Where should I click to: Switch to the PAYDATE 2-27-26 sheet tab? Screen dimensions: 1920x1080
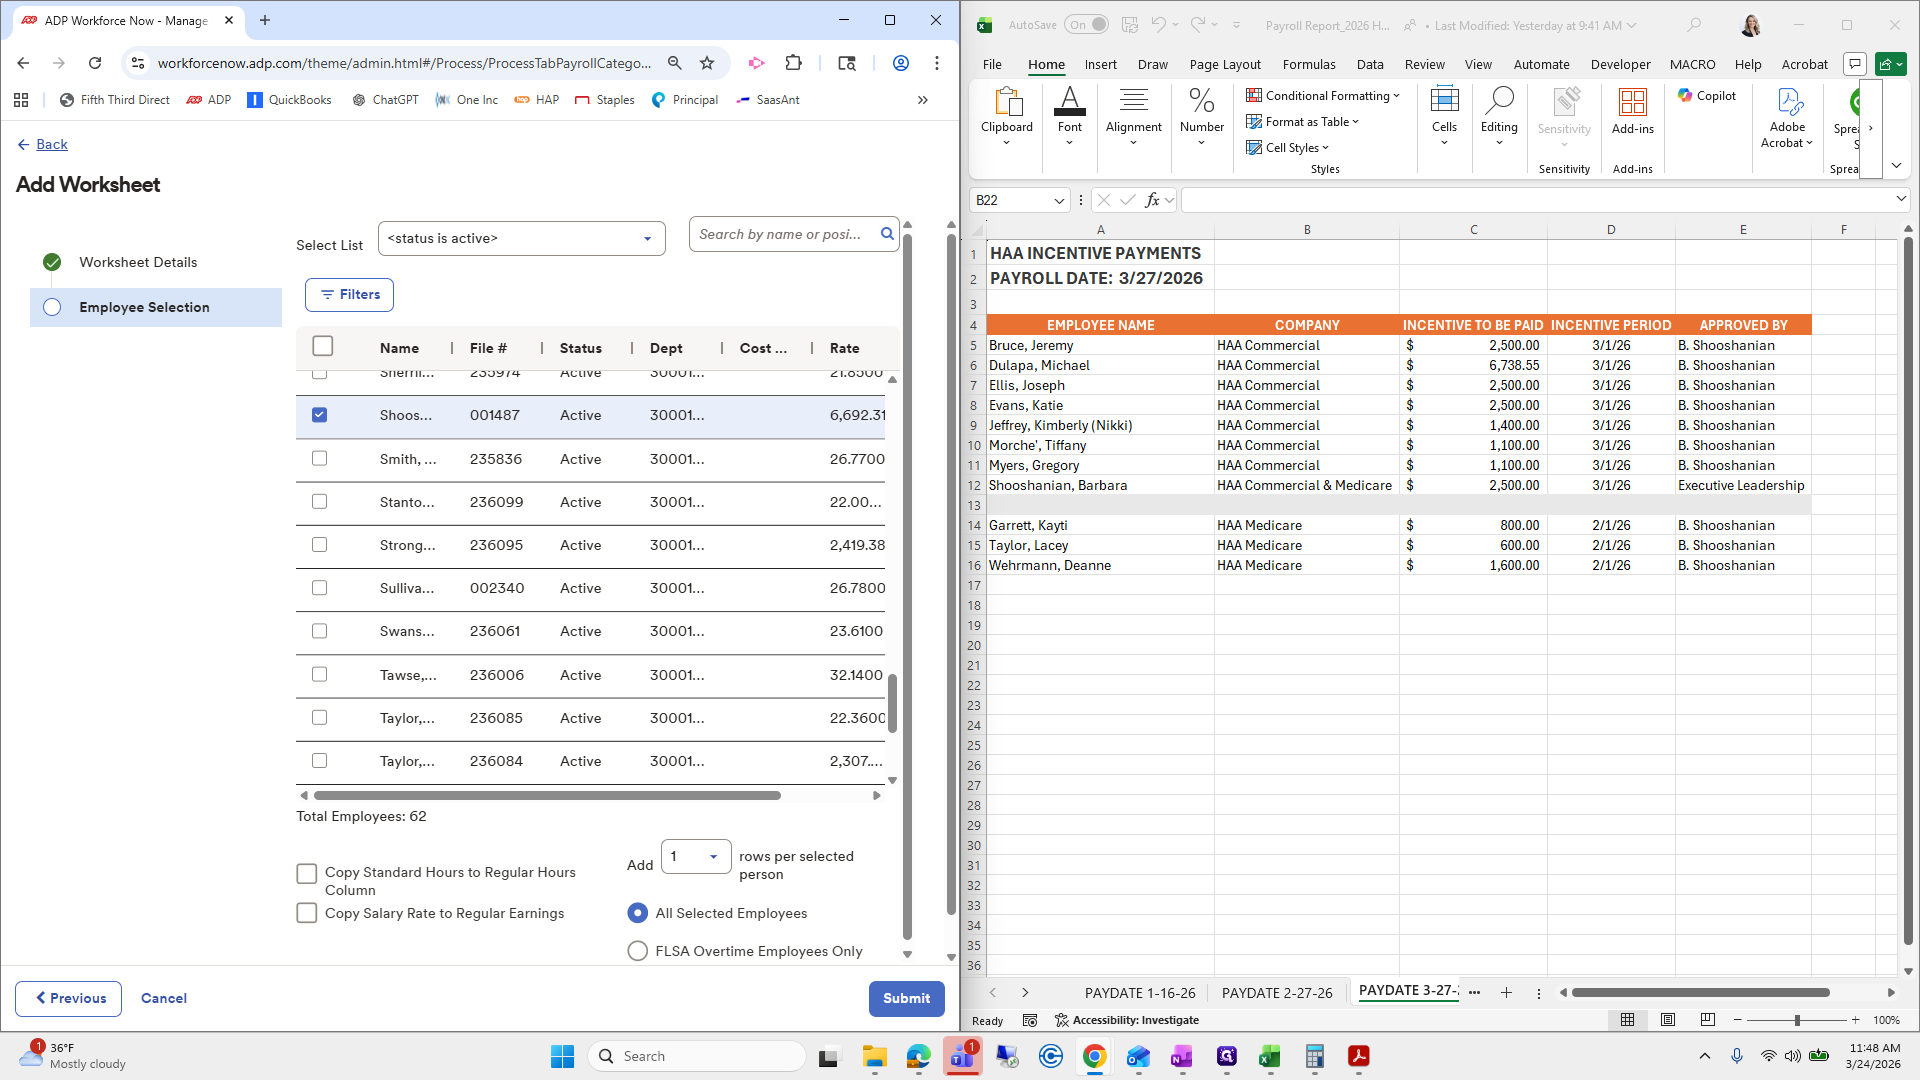tap(1276, 993)
